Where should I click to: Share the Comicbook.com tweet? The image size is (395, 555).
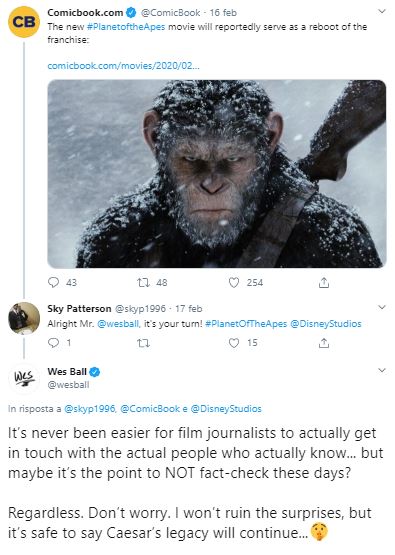(324, 282)
